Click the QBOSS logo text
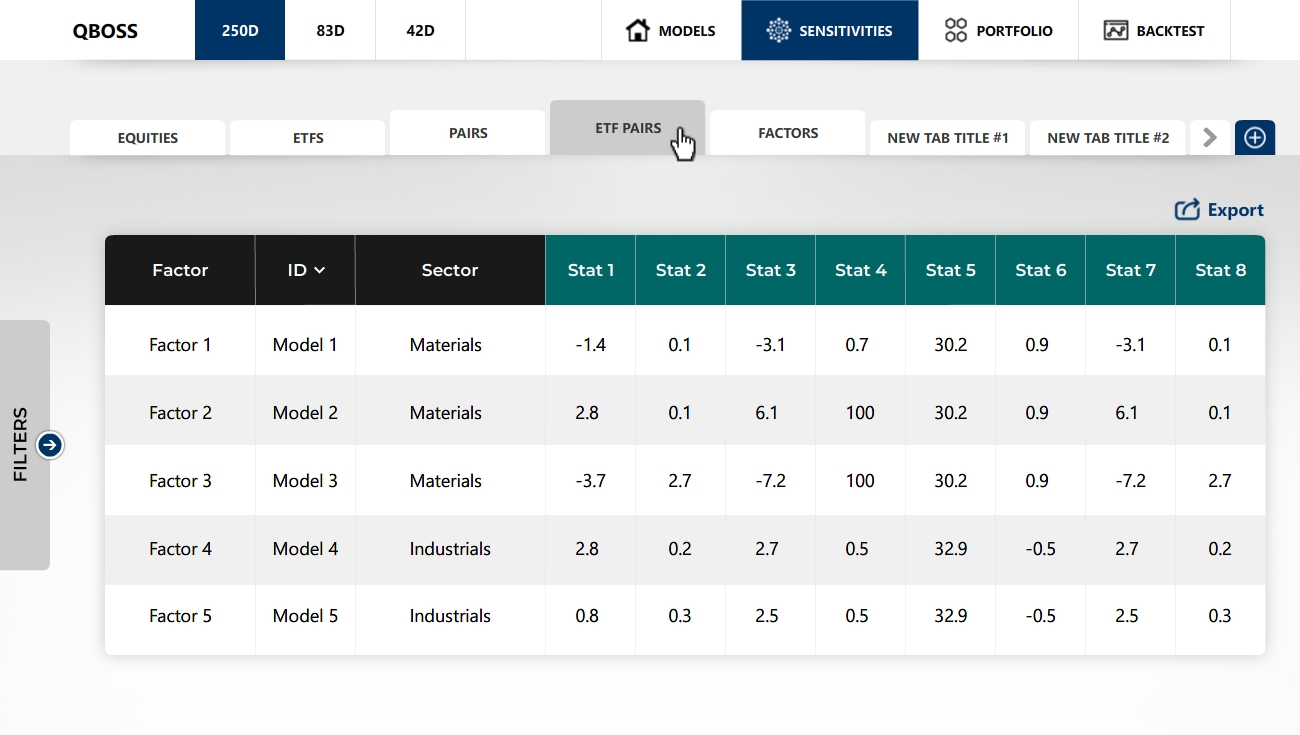This screenshot has height=735, width=1300. coord(105,31)
